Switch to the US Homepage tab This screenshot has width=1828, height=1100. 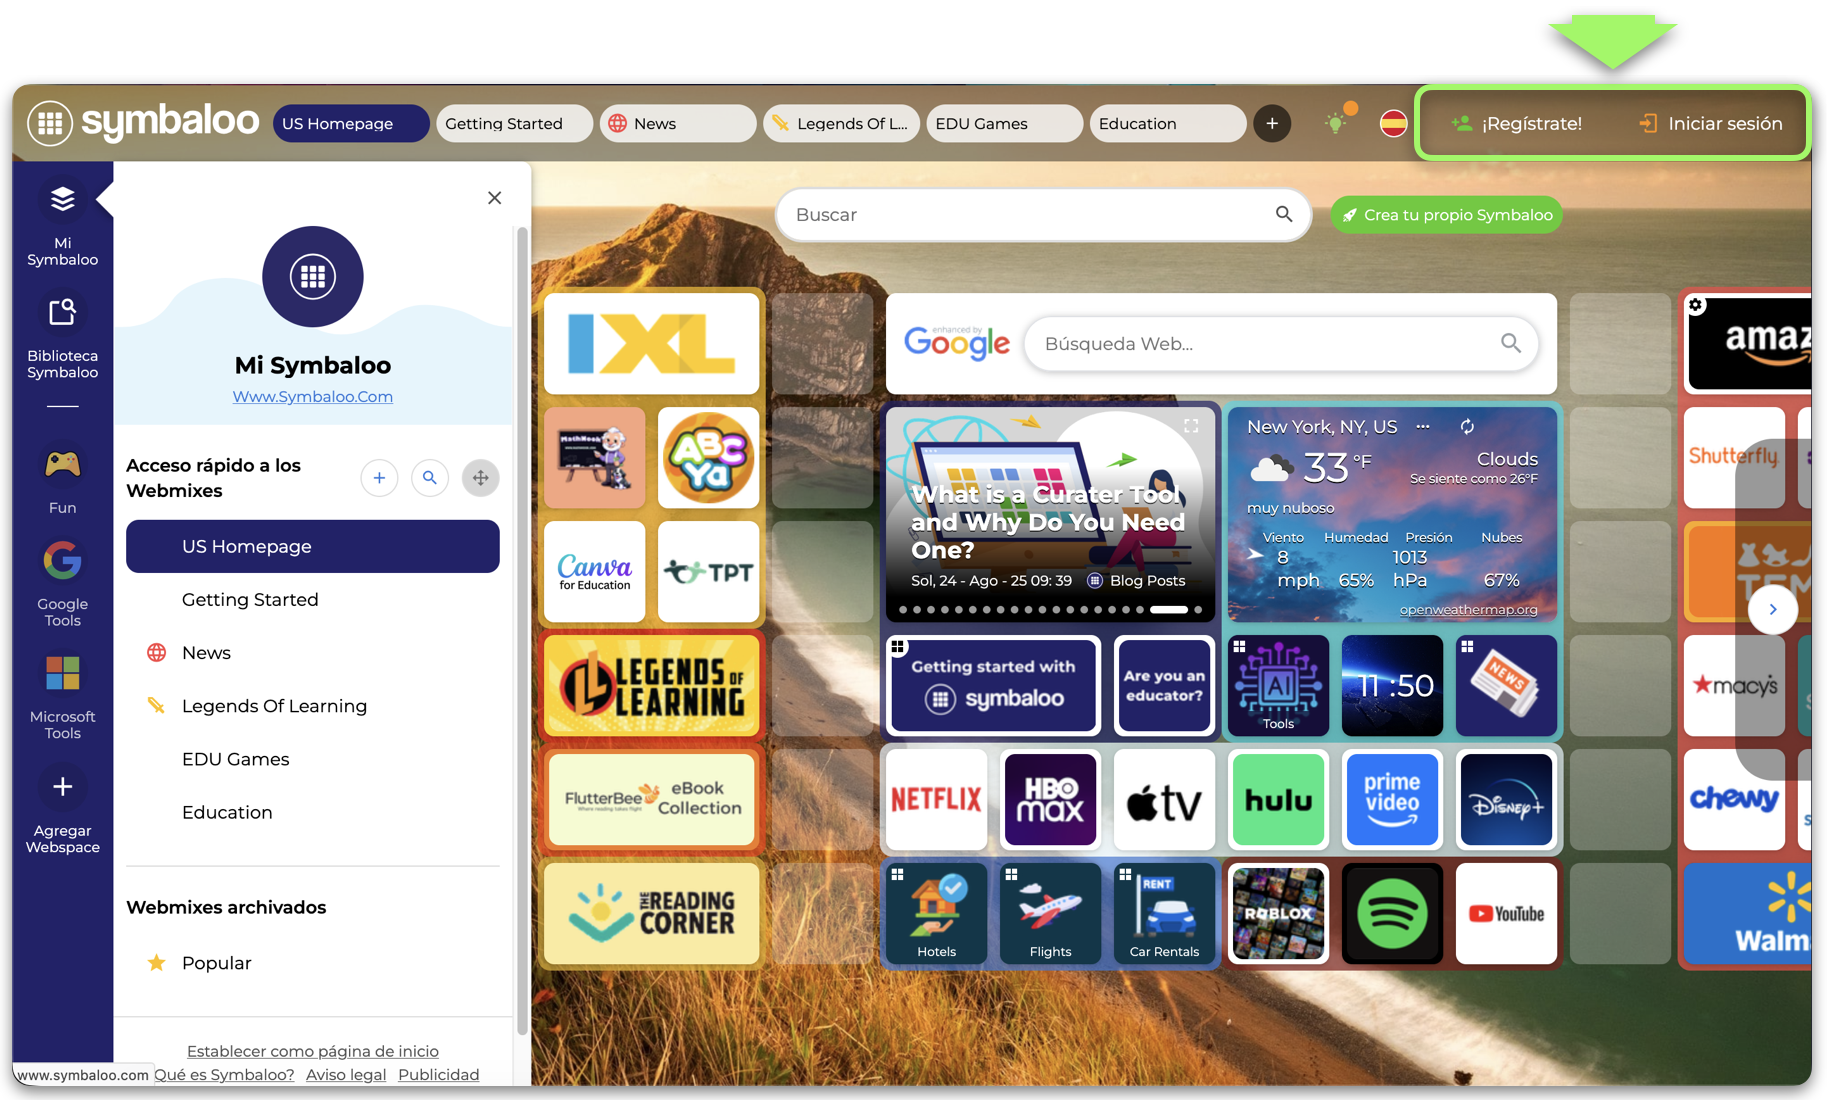coord(351,124)
